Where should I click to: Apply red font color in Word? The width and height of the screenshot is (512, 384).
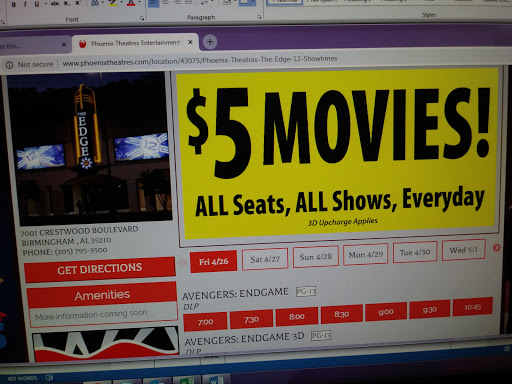(131, 3)
